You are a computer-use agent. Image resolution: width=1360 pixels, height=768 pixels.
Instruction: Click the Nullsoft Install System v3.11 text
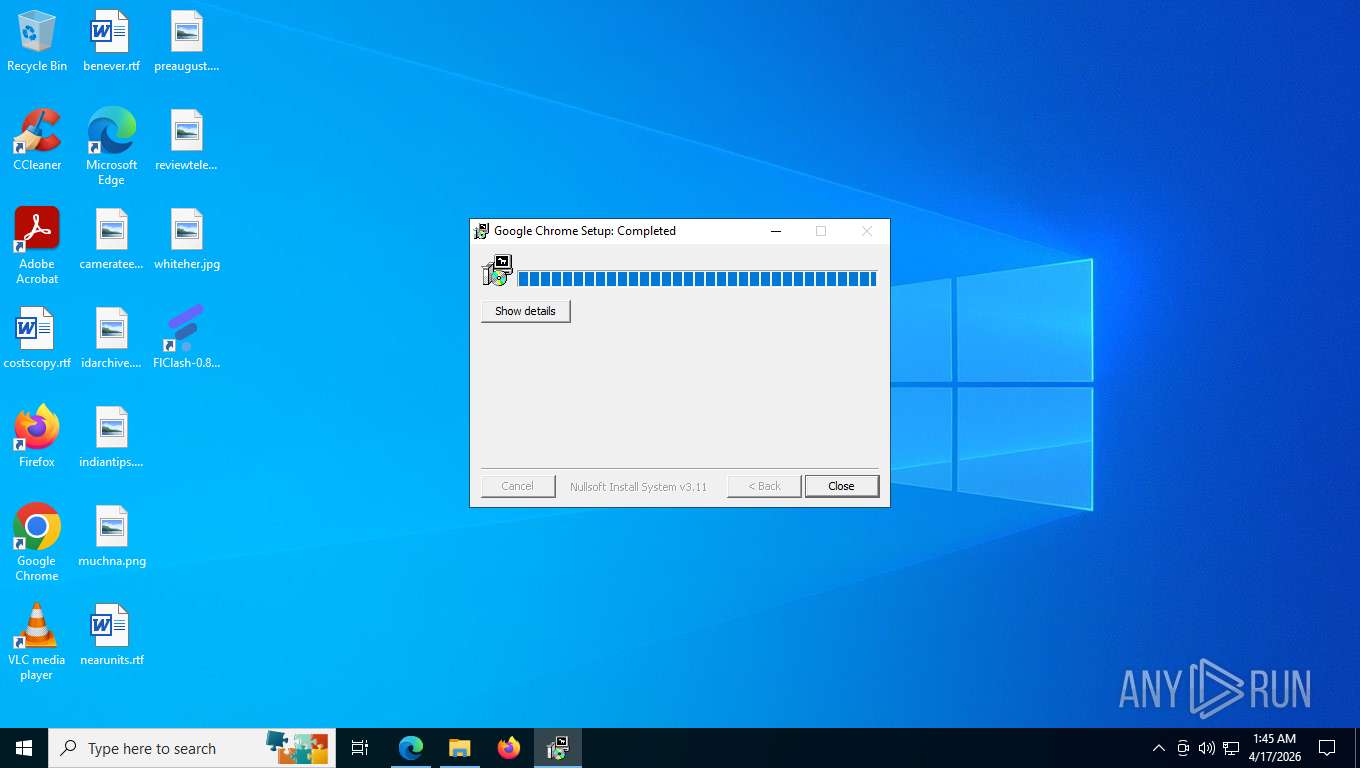tap(638, 487)
